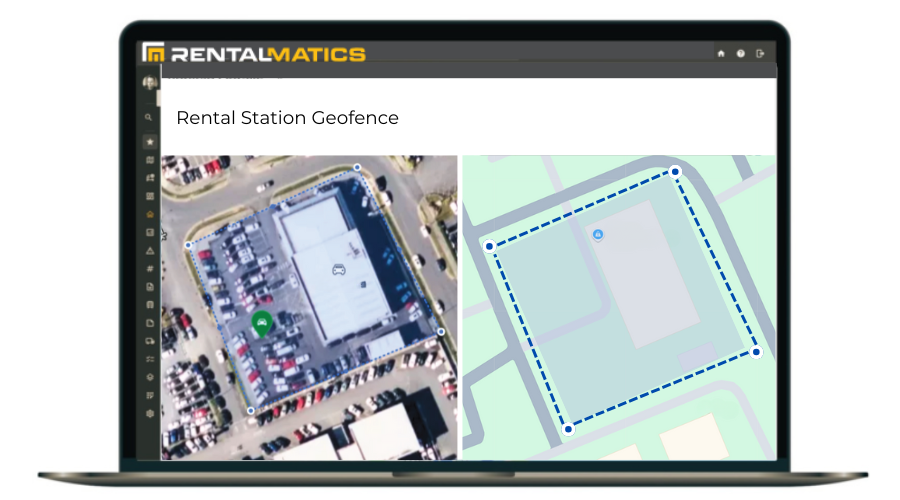900x500 pixels.
Task: Open the grid dashboard icon in sidebar
Action: [x=150, y=196]
